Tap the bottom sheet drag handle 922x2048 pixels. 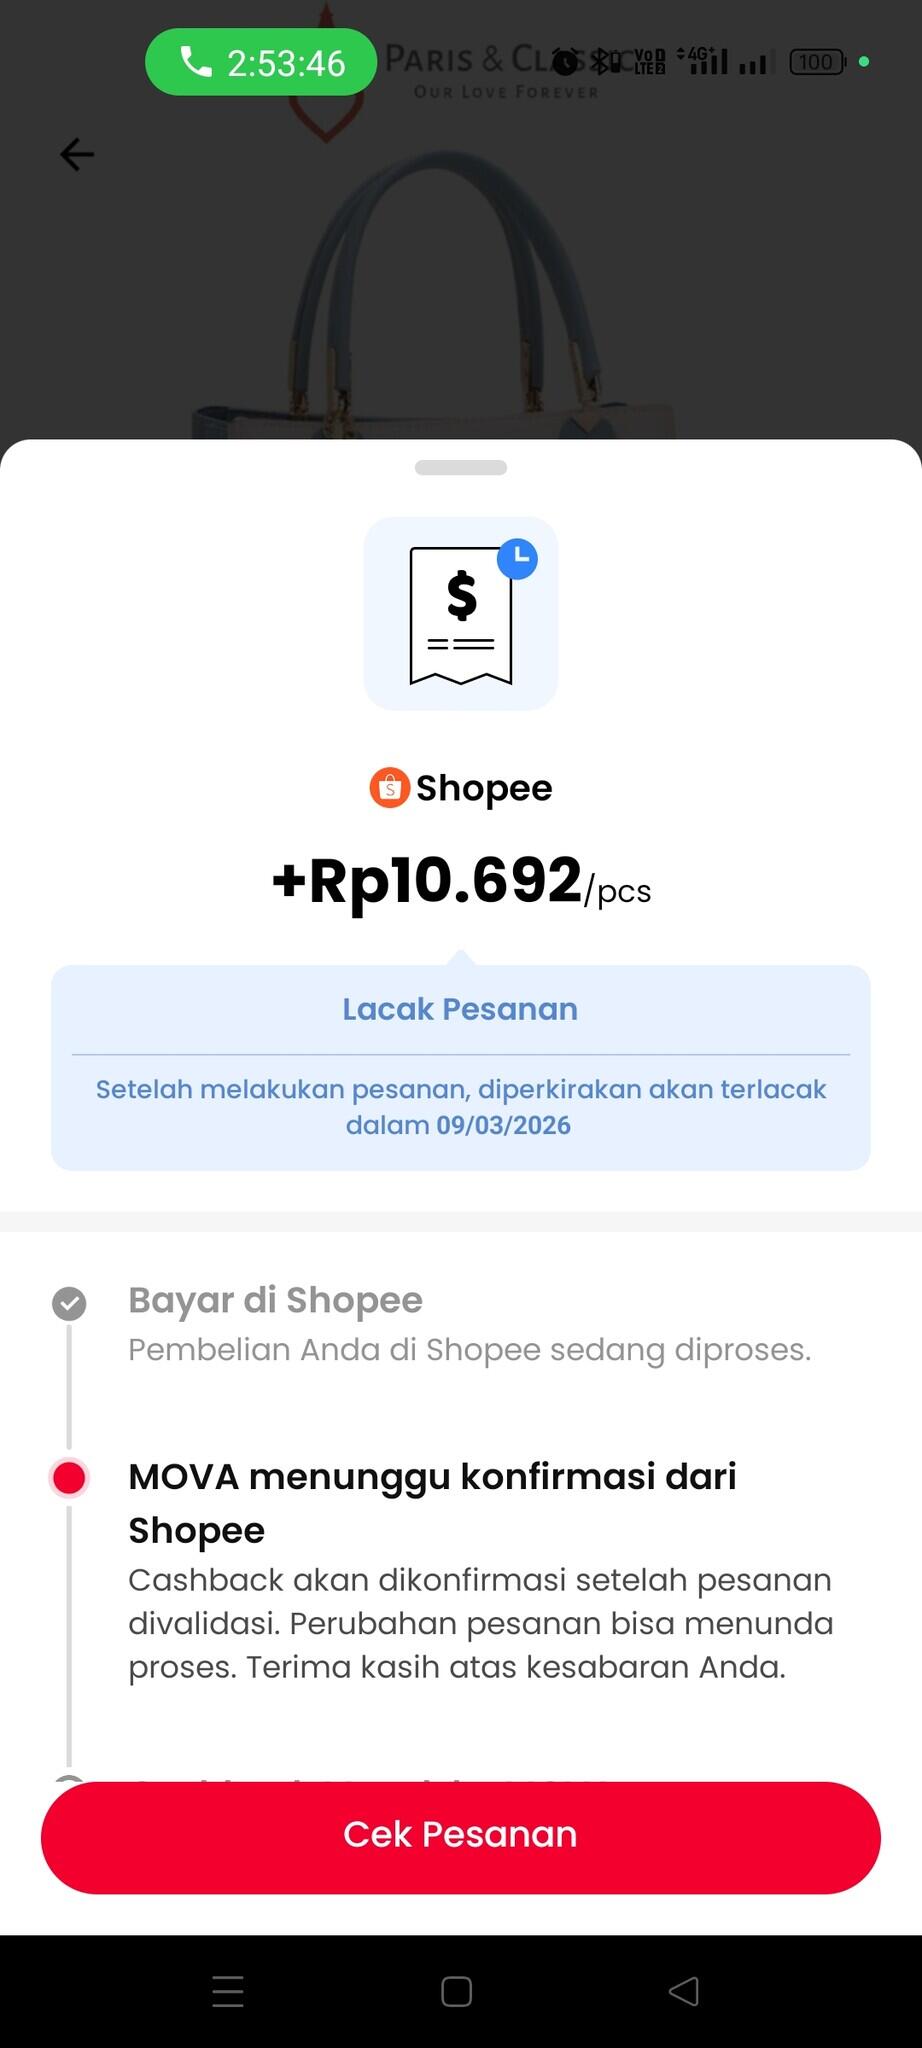[460, 467]
